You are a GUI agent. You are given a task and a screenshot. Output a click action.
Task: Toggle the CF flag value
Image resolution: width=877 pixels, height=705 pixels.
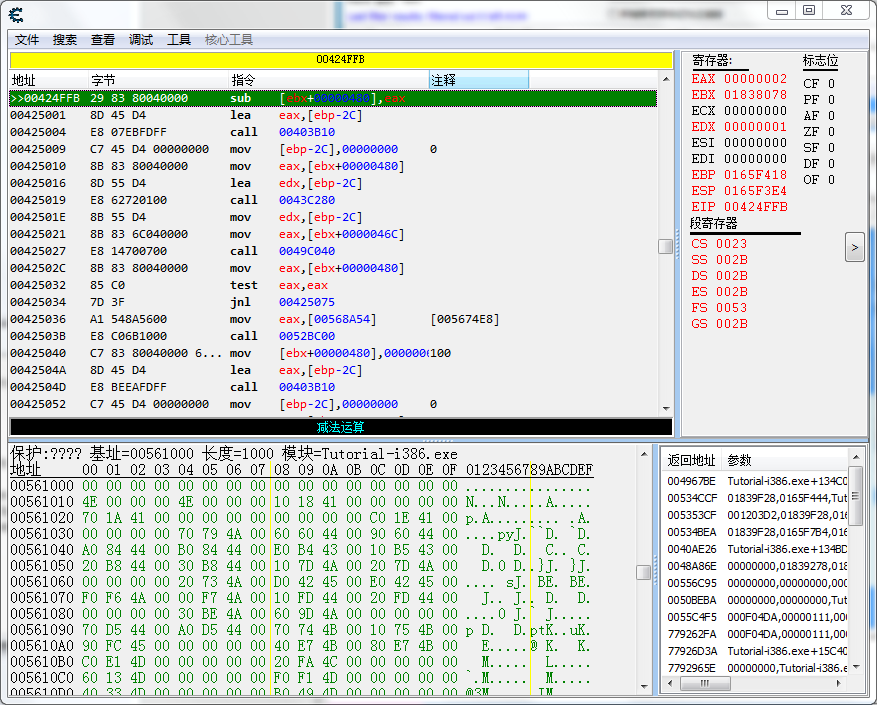831,84
